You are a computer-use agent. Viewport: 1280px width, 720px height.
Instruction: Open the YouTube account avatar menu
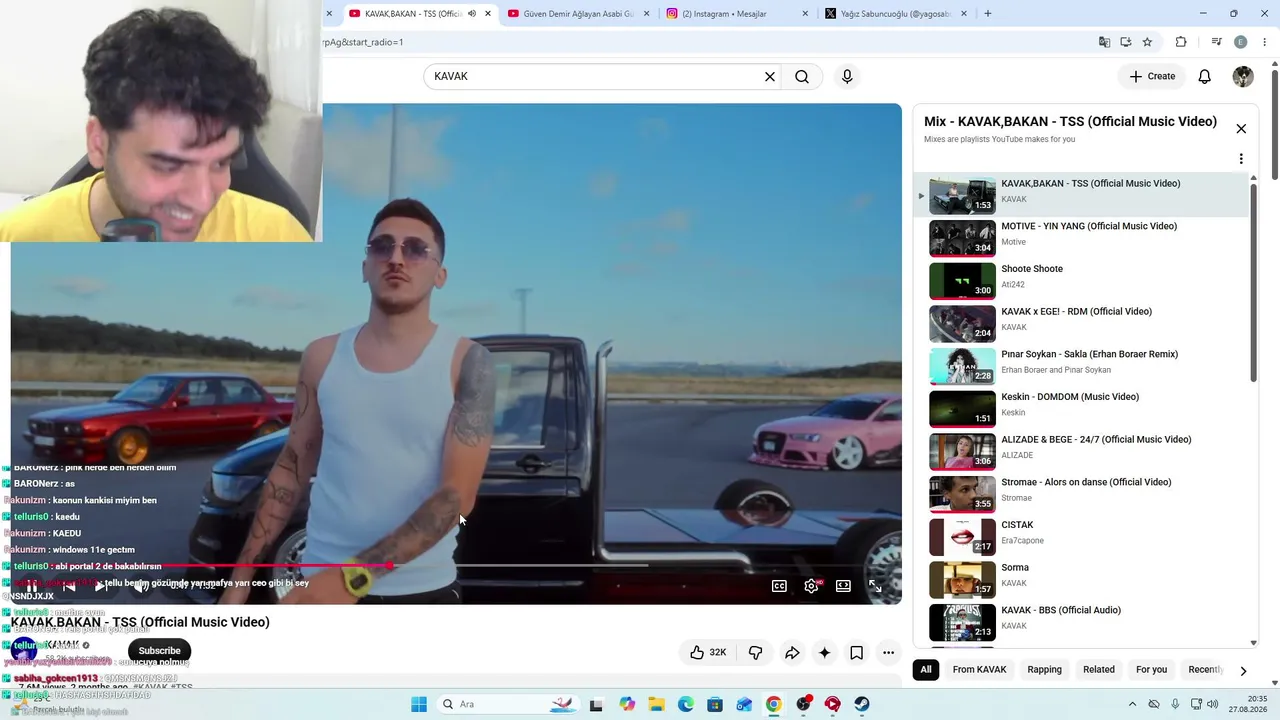[x=1243, y=76]
